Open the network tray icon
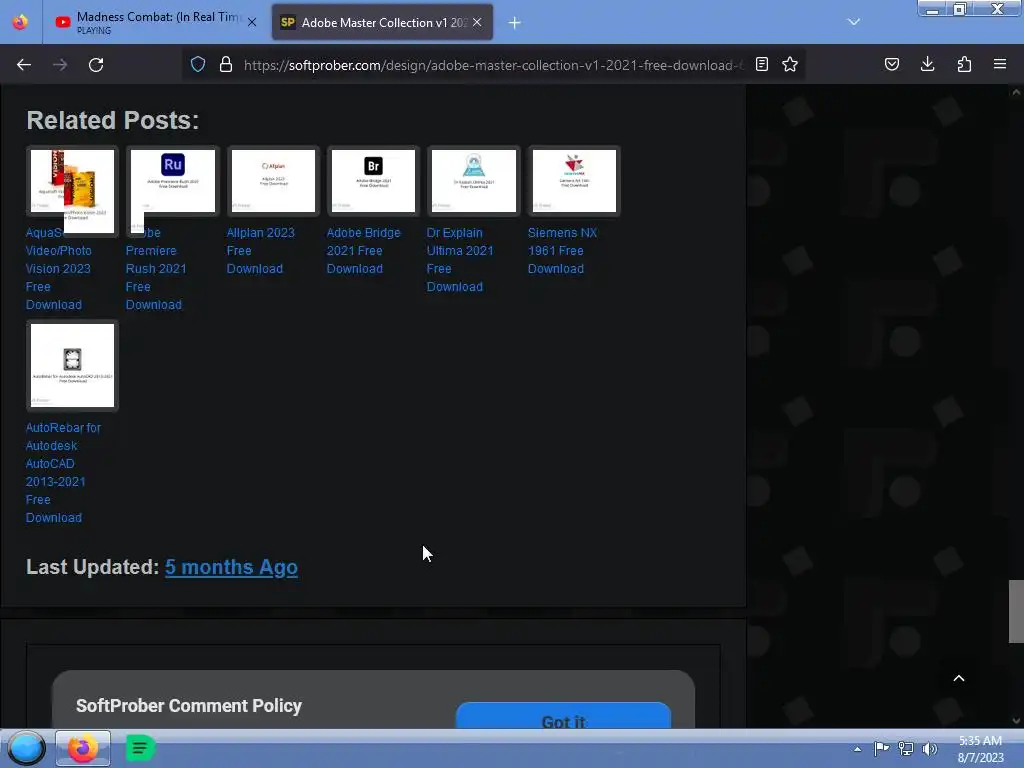The width and height of the screenshot is (1024, 768). pos(906,749)
